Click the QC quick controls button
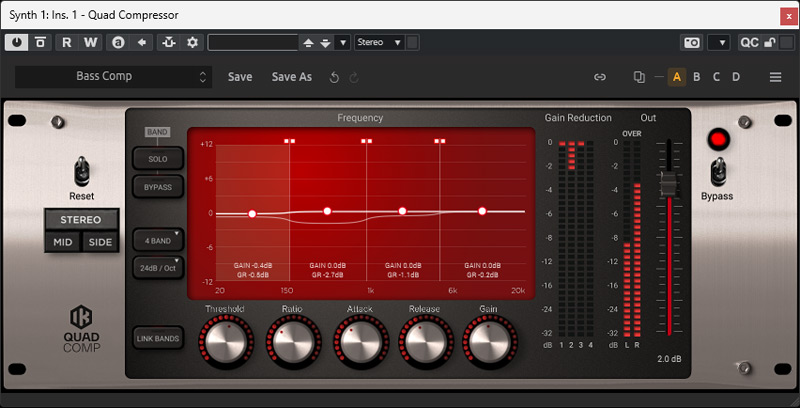Viewport: 800px width, 408px height. (x=749, y=42)
